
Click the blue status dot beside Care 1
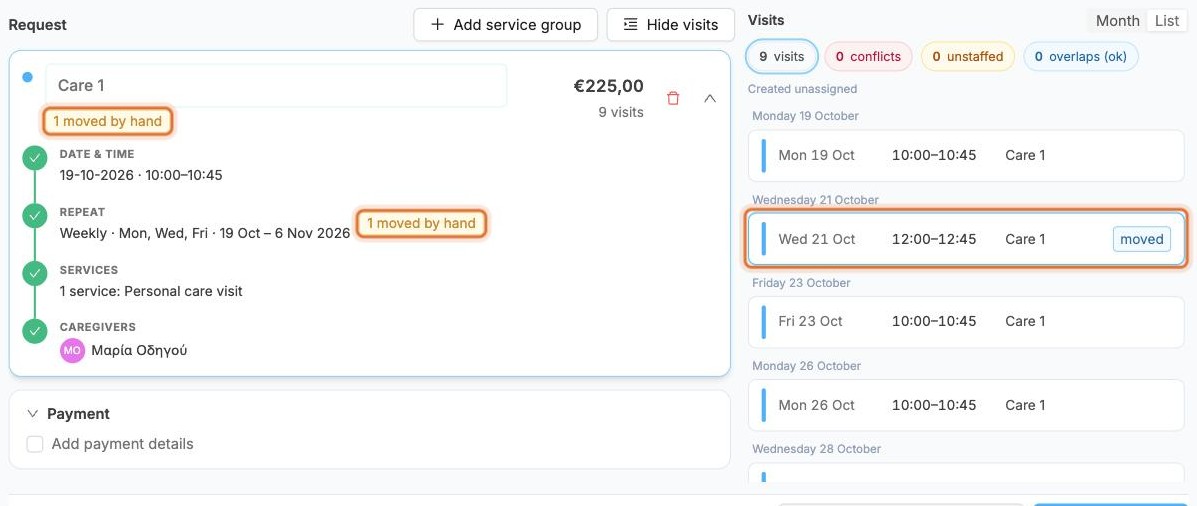[x=27, y=77]
